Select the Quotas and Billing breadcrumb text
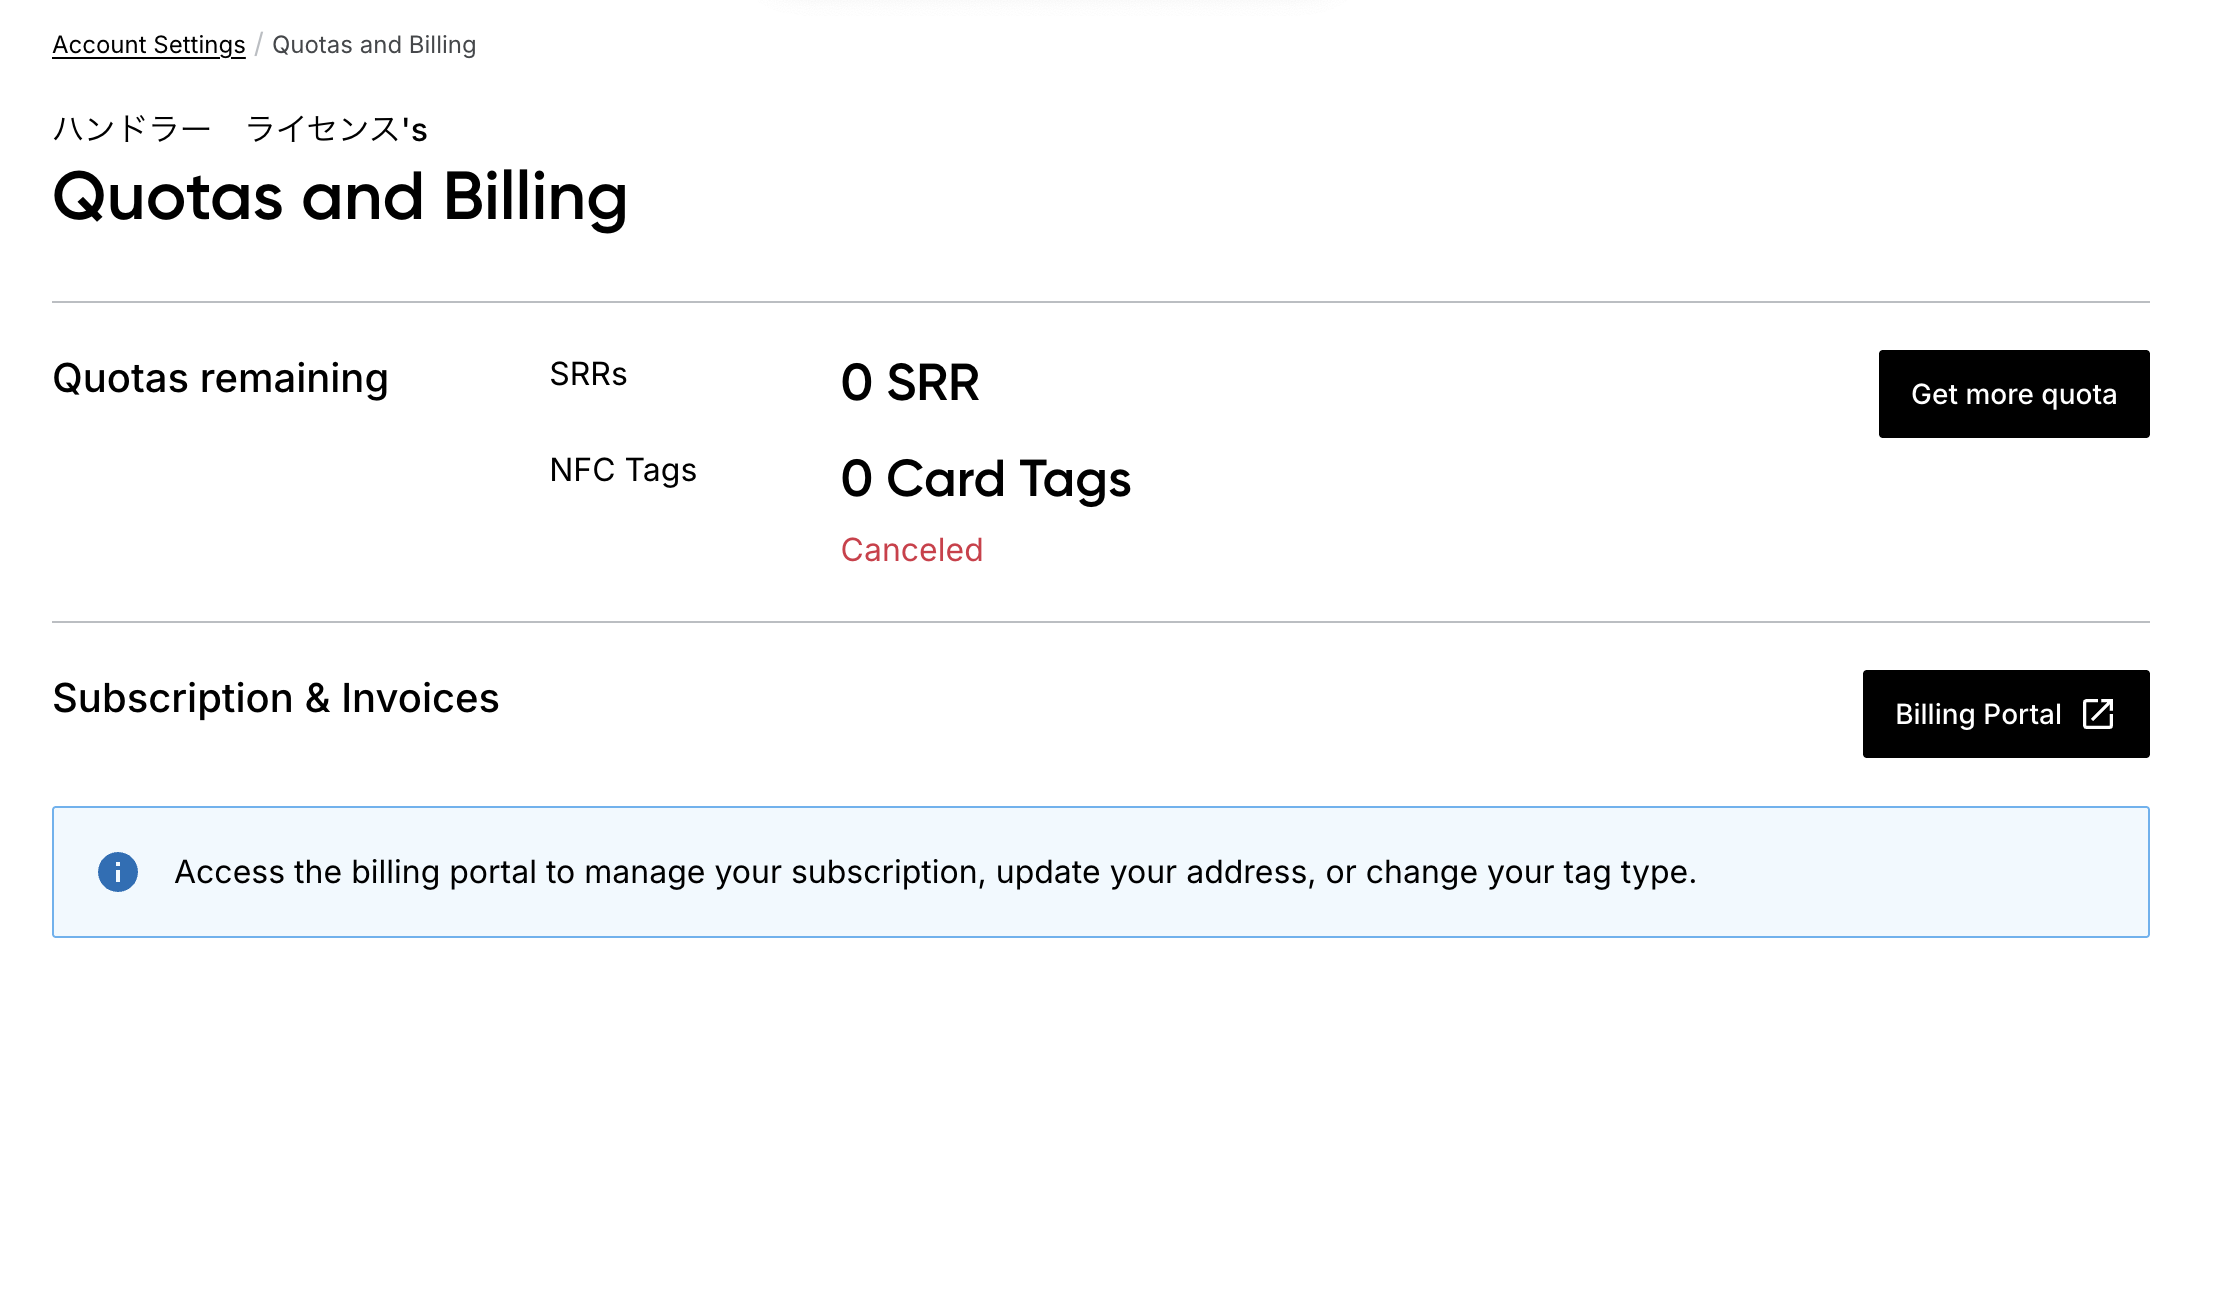The width and height of the screenshot is (2214, 1306). click(x=374, y=45)
